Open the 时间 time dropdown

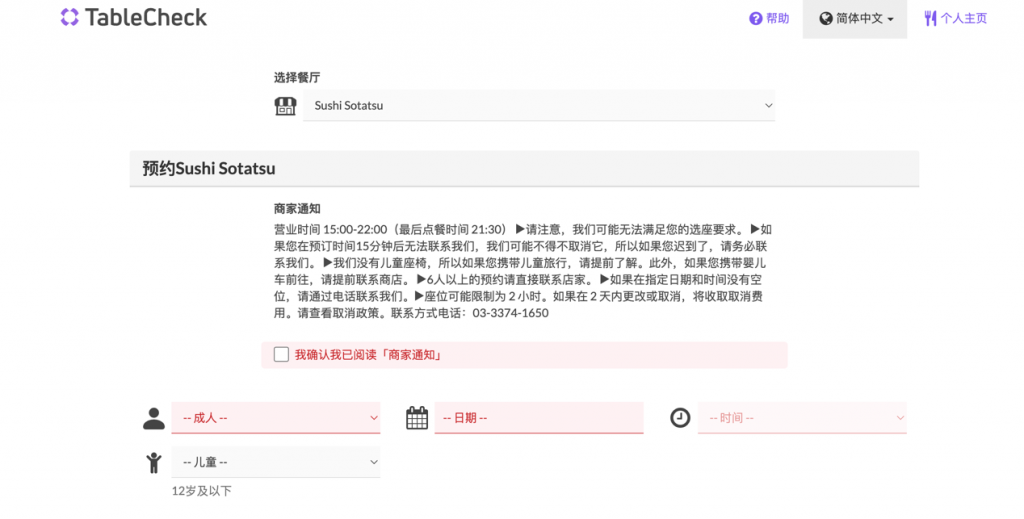point(802,418)
